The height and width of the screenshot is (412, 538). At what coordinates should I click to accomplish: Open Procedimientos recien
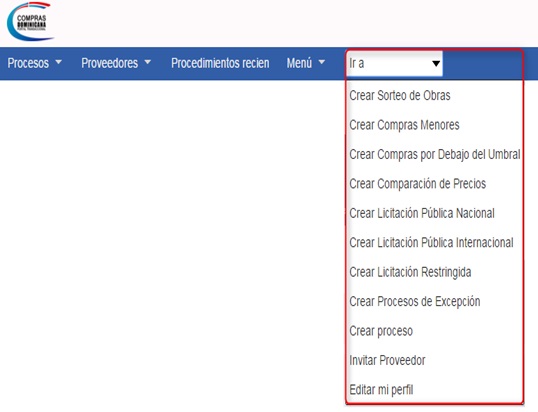220,63
